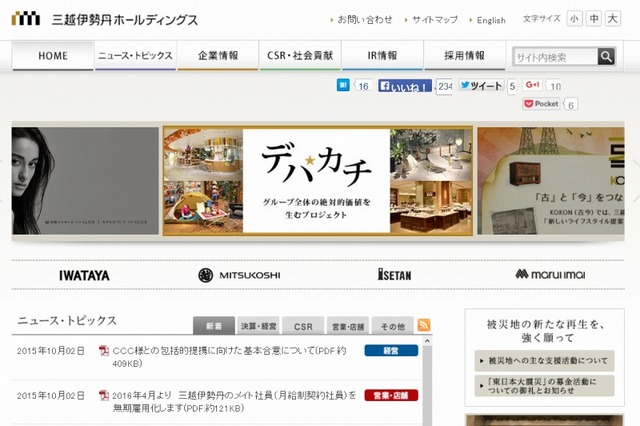The image size is (640, 426).
Task: Select the CSR news tab
Action: (x=303, y=326)
